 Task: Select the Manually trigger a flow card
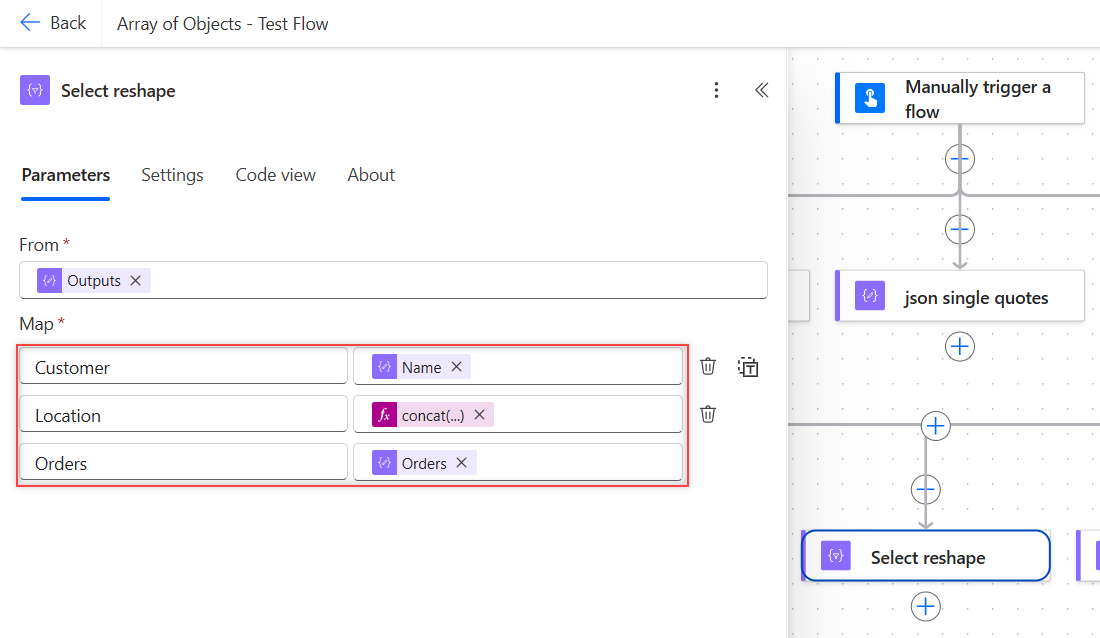point(960,98)
